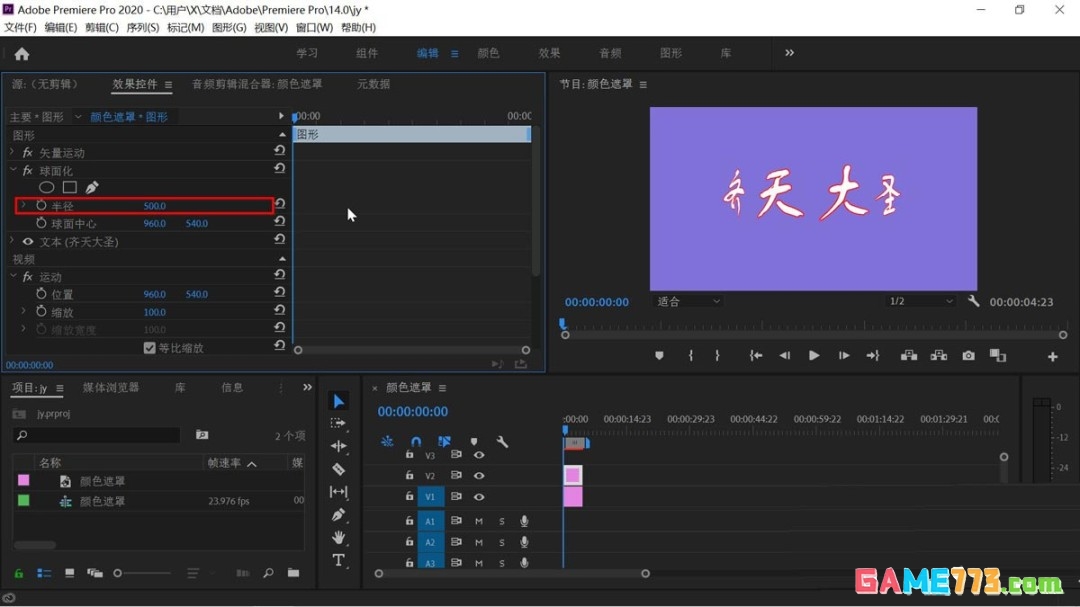This screenshot has width=1080, height=607.
Task: Open the 文件 menu
Action: (x=20, y=27)
